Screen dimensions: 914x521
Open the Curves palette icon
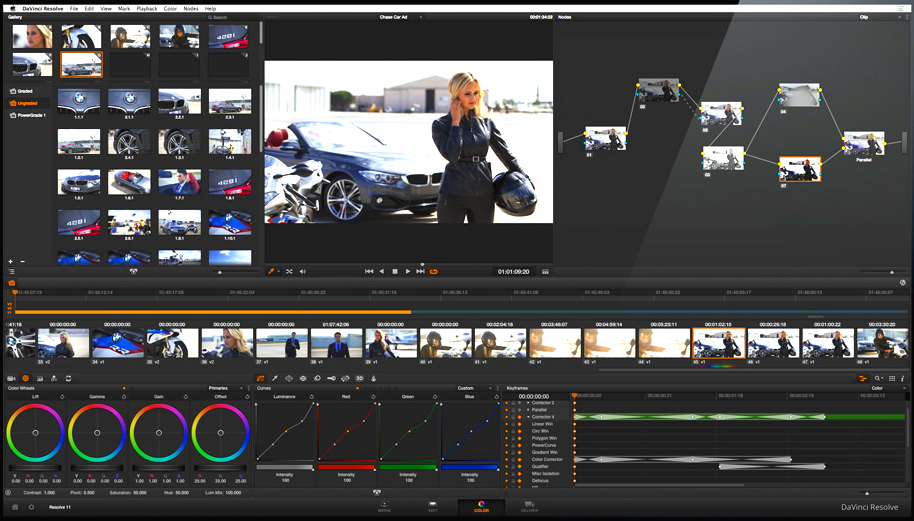pyautogui.click(x=261, y=379)
